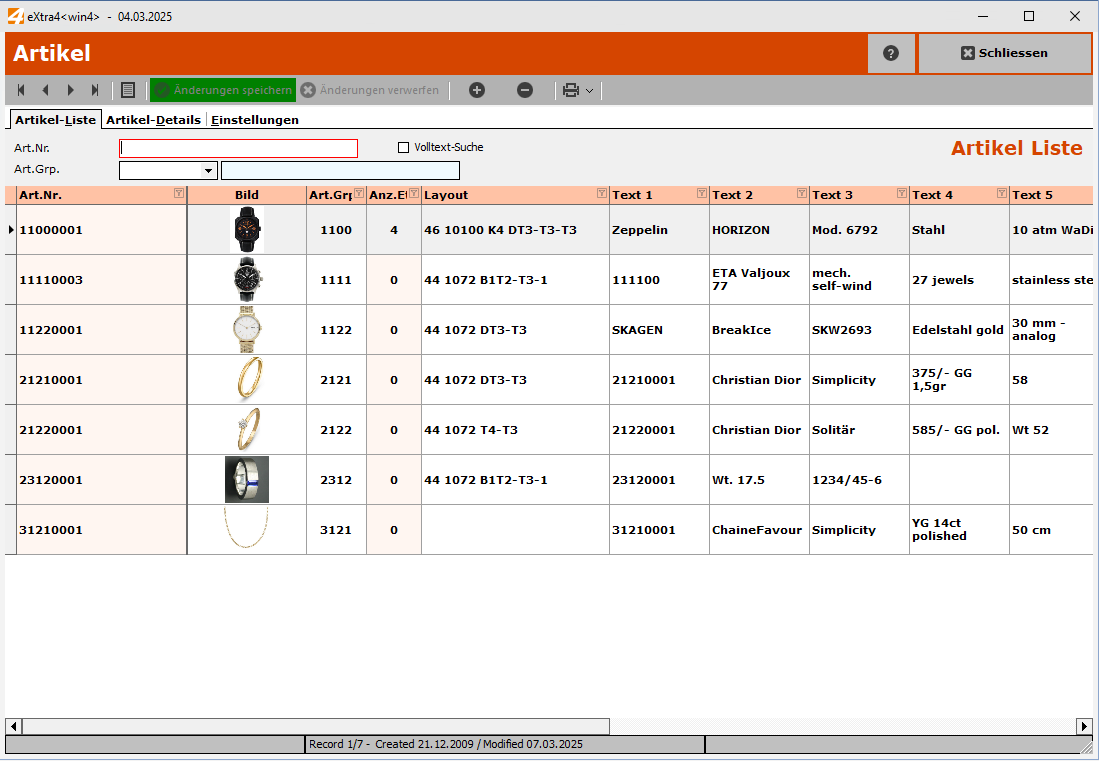Go to the next record
The width and height of the screenshot is (1099, 761).
(71, 90)
